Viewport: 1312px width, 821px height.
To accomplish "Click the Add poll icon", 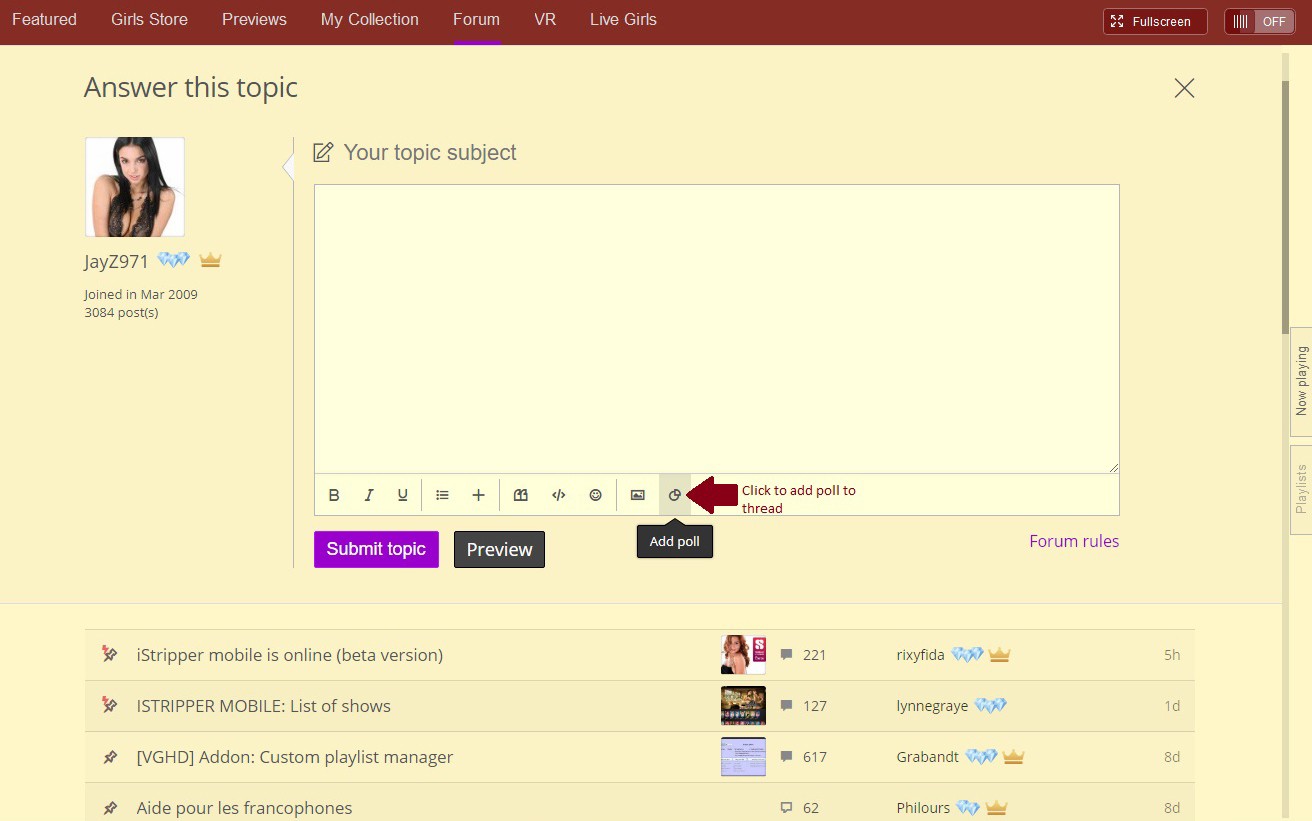I will [674, 495].
